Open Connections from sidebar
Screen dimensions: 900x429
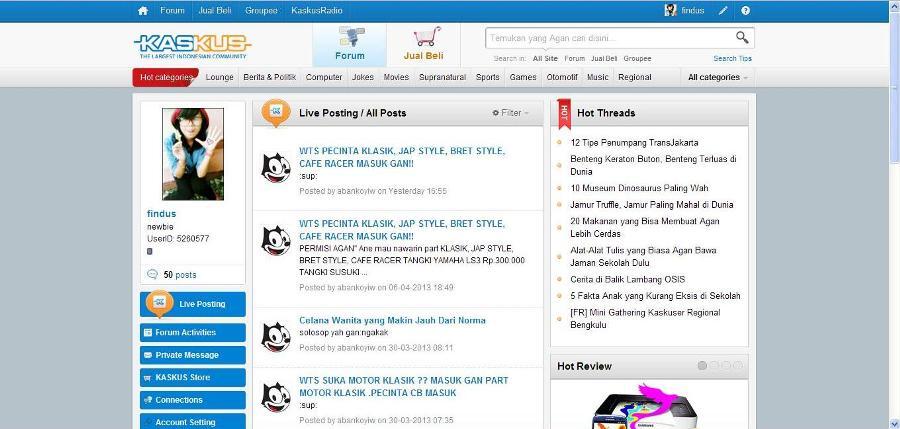coord(193,400)
